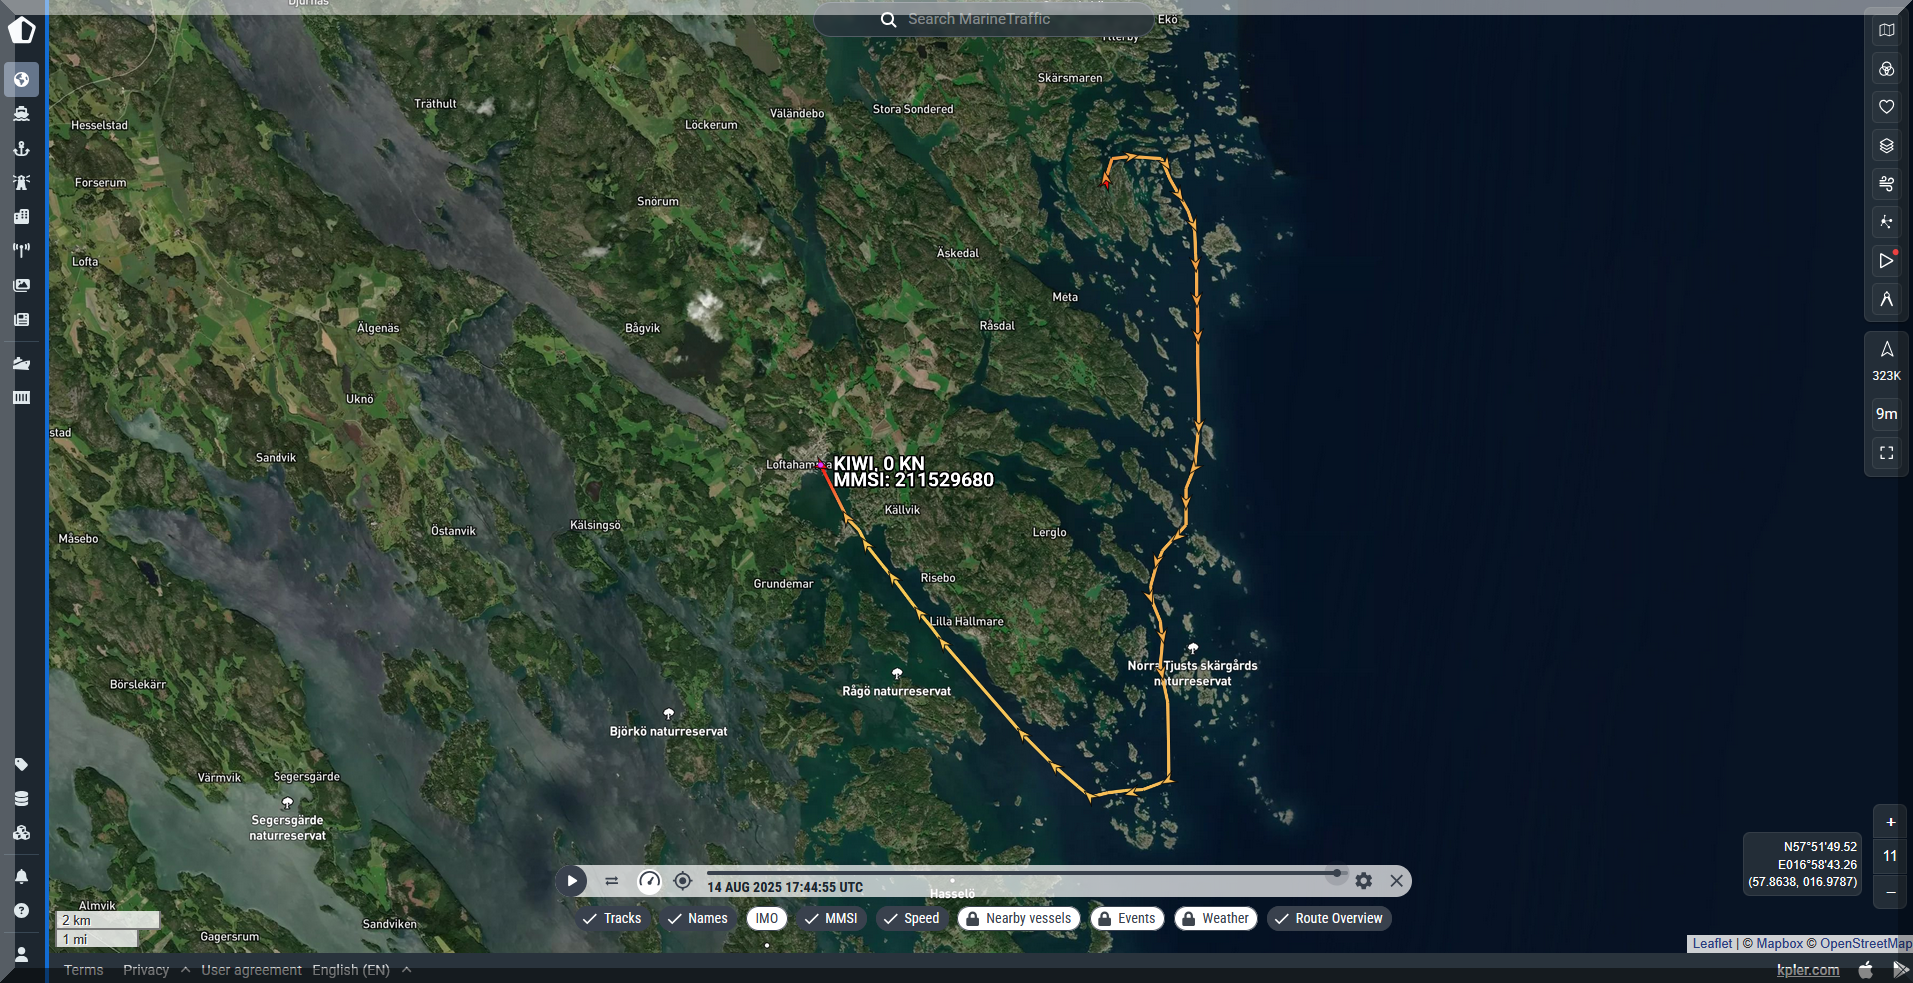Toggle the Speed label chip
The width and height of the screenshot is (1913, 983).
click(x=911, y=918)
